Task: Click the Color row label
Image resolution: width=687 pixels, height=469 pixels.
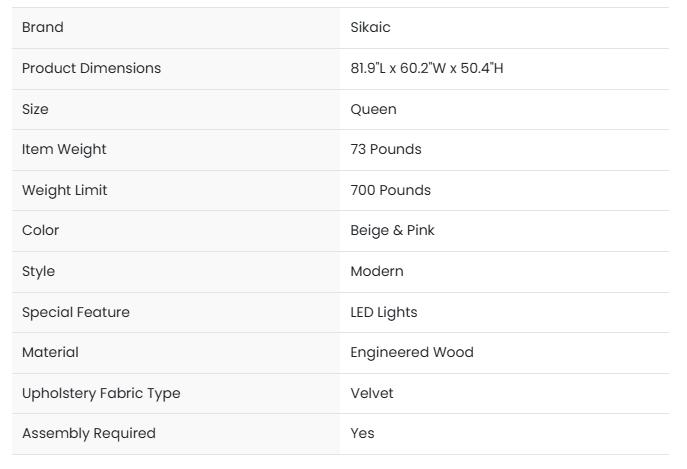Action: click(41, 231)
